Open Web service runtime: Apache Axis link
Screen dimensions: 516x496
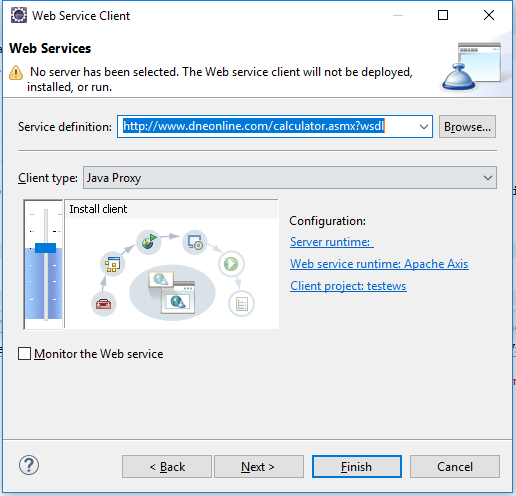[x=379, y=264]
